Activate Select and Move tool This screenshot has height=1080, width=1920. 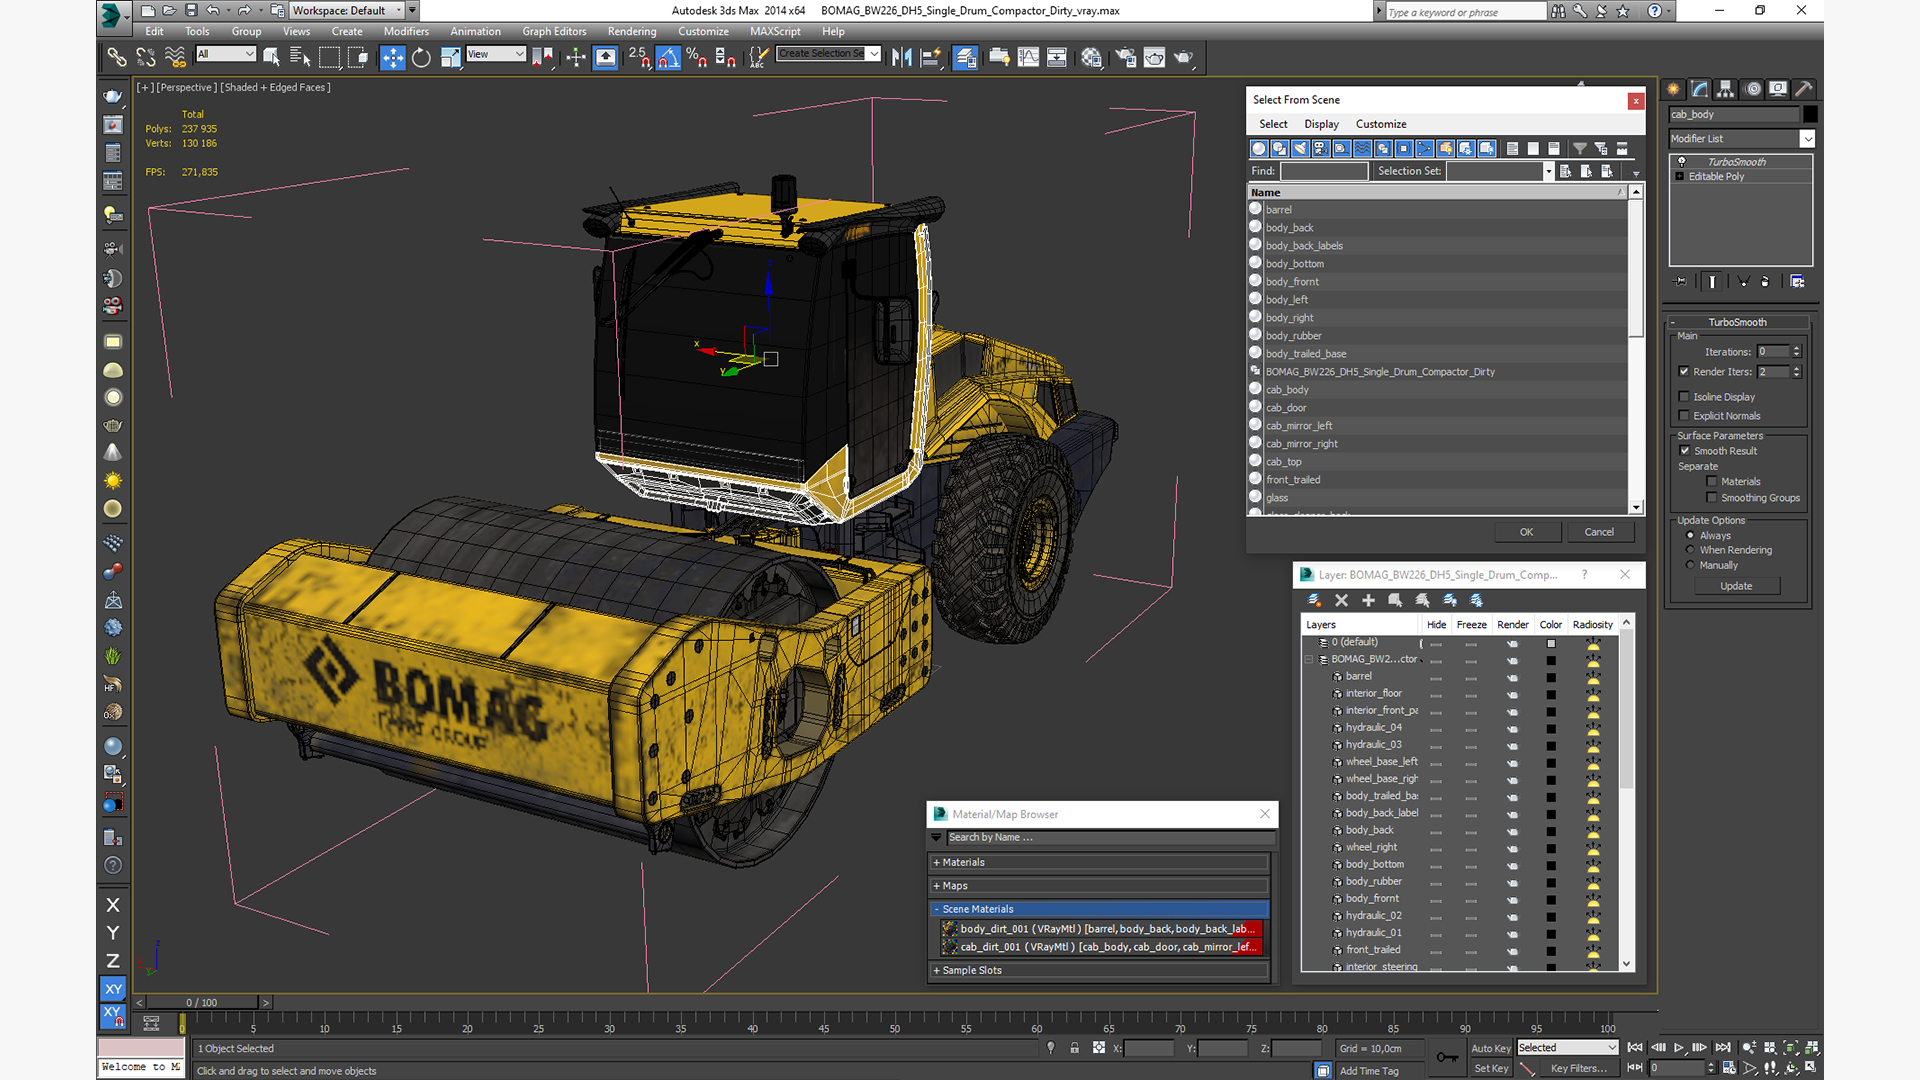(x=393, y=57)
